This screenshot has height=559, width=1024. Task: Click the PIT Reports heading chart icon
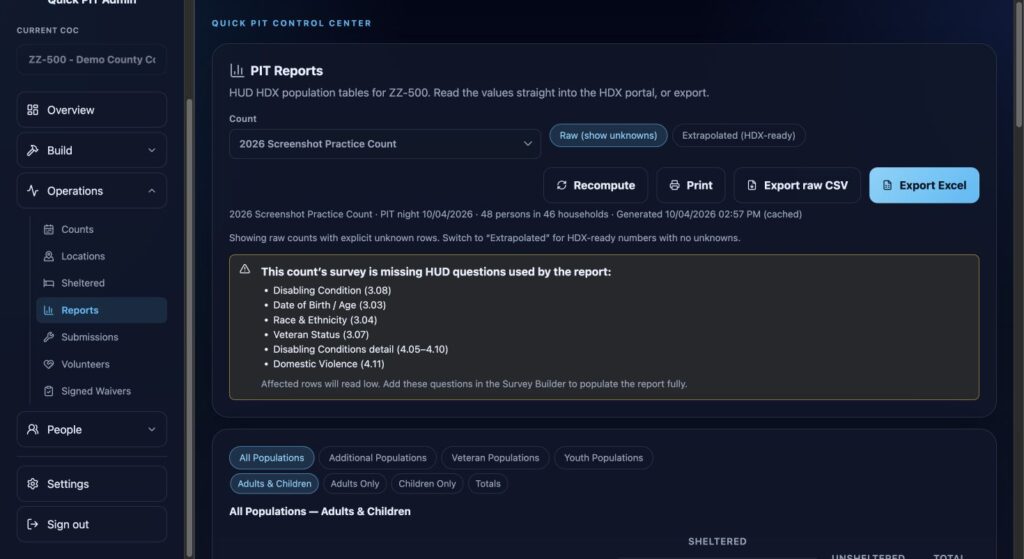(236, 71)
